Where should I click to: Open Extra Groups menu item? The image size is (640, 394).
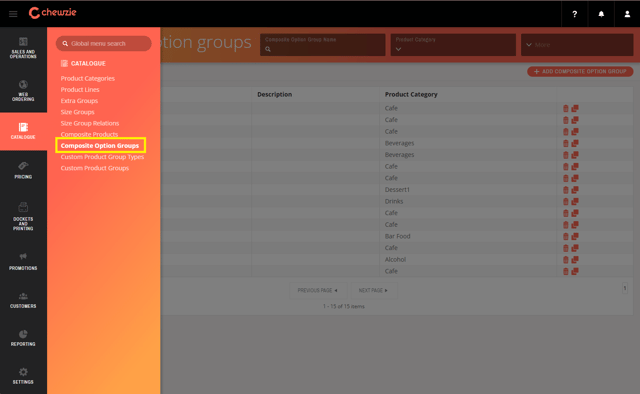point(79,101)
